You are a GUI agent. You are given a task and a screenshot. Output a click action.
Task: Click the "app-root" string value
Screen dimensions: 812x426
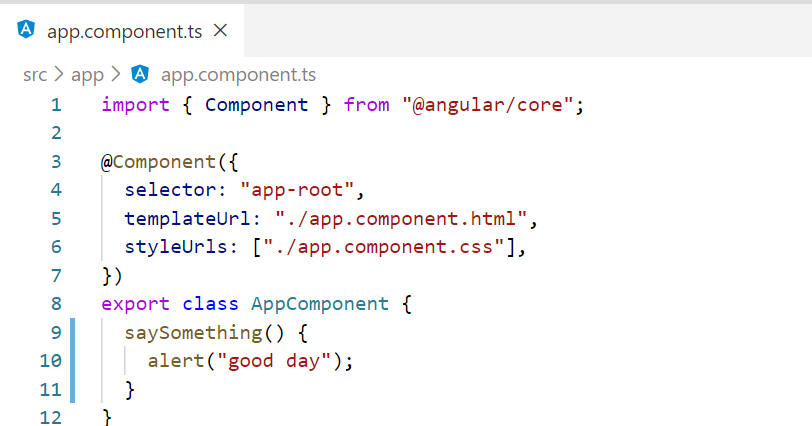tap(297, 190)
